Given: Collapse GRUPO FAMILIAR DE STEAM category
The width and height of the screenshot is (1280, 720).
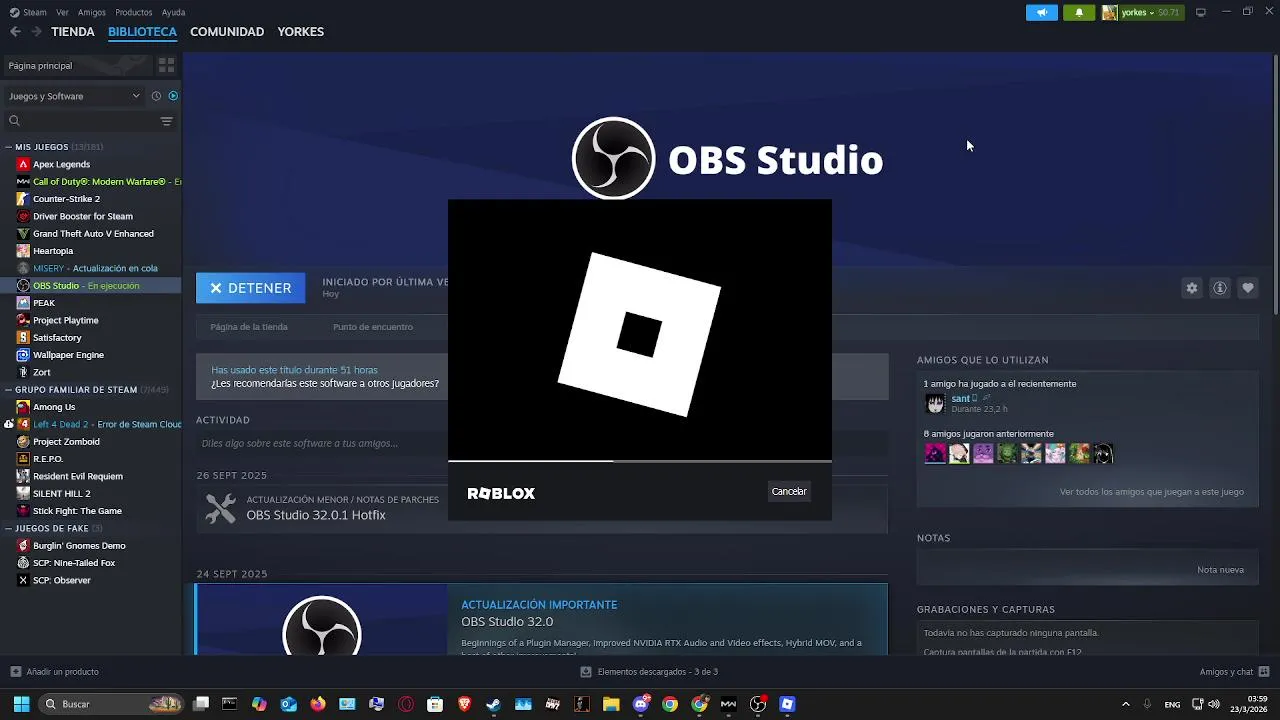Looking at the screenshot, I should coord(9,390).
